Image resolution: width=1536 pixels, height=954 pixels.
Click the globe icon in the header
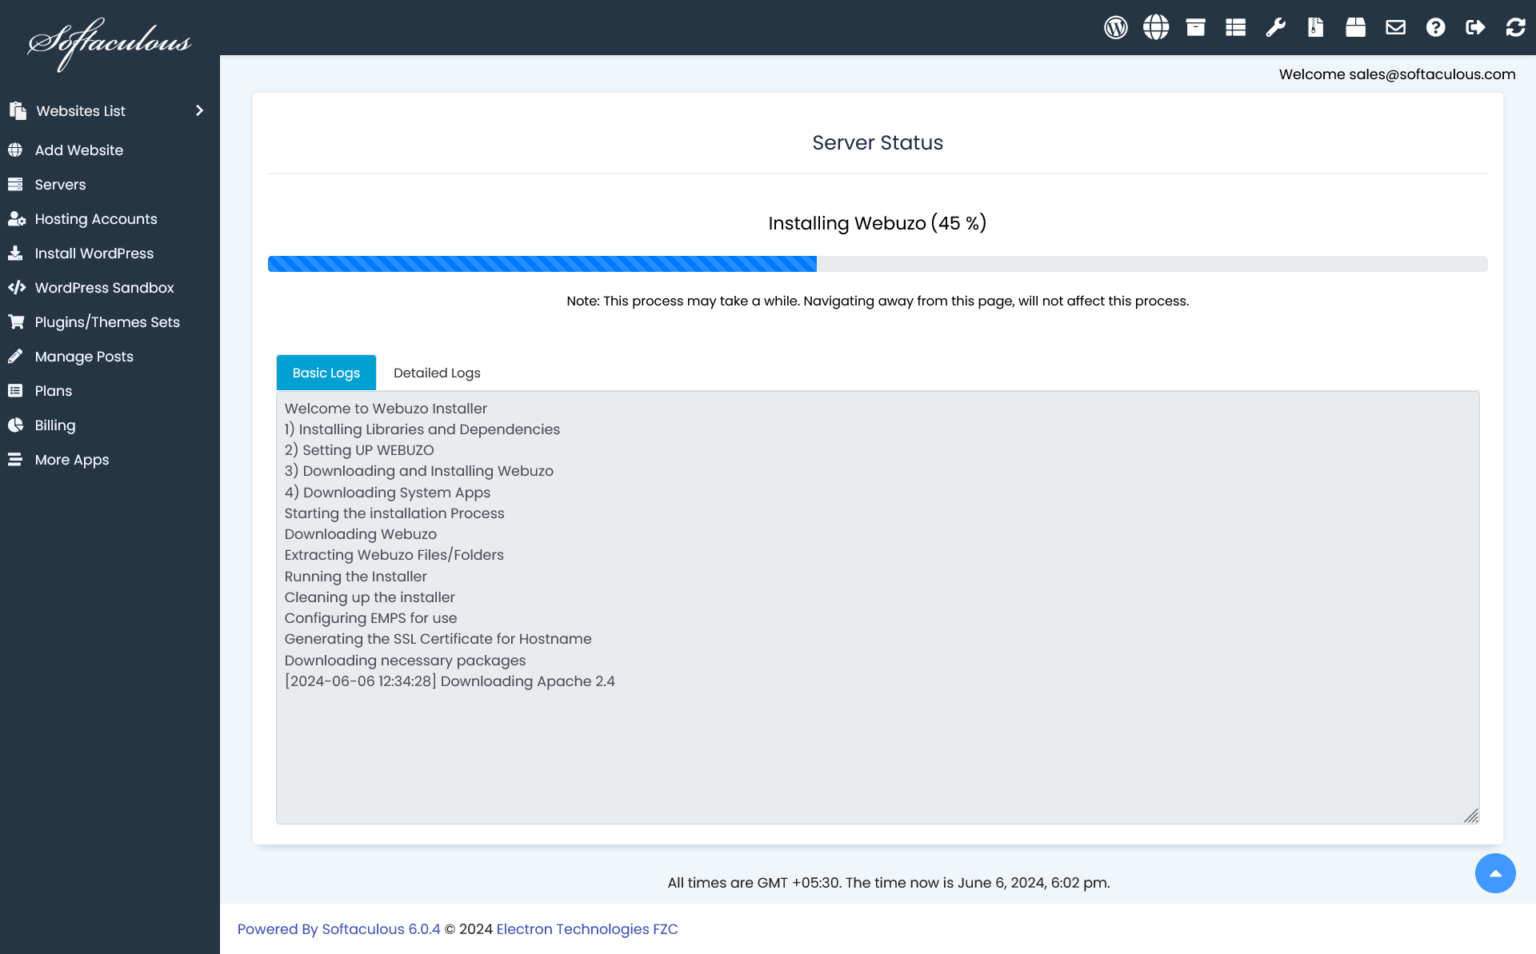[x=1156, y=27]
